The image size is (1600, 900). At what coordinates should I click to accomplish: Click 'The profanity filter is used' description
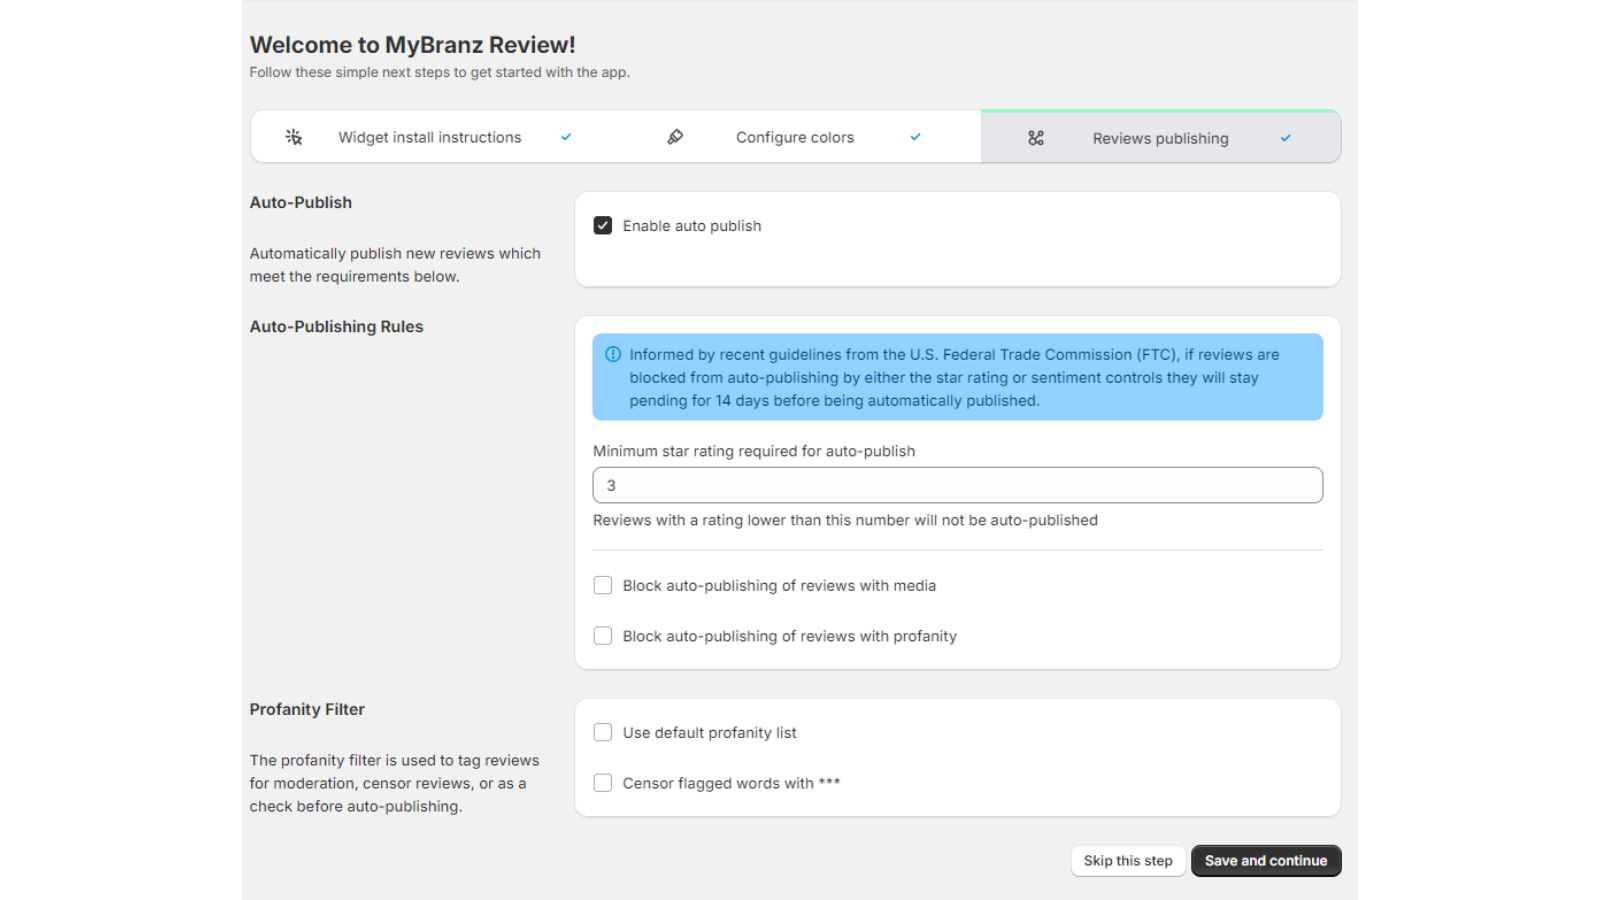click(x=394, y=783)
